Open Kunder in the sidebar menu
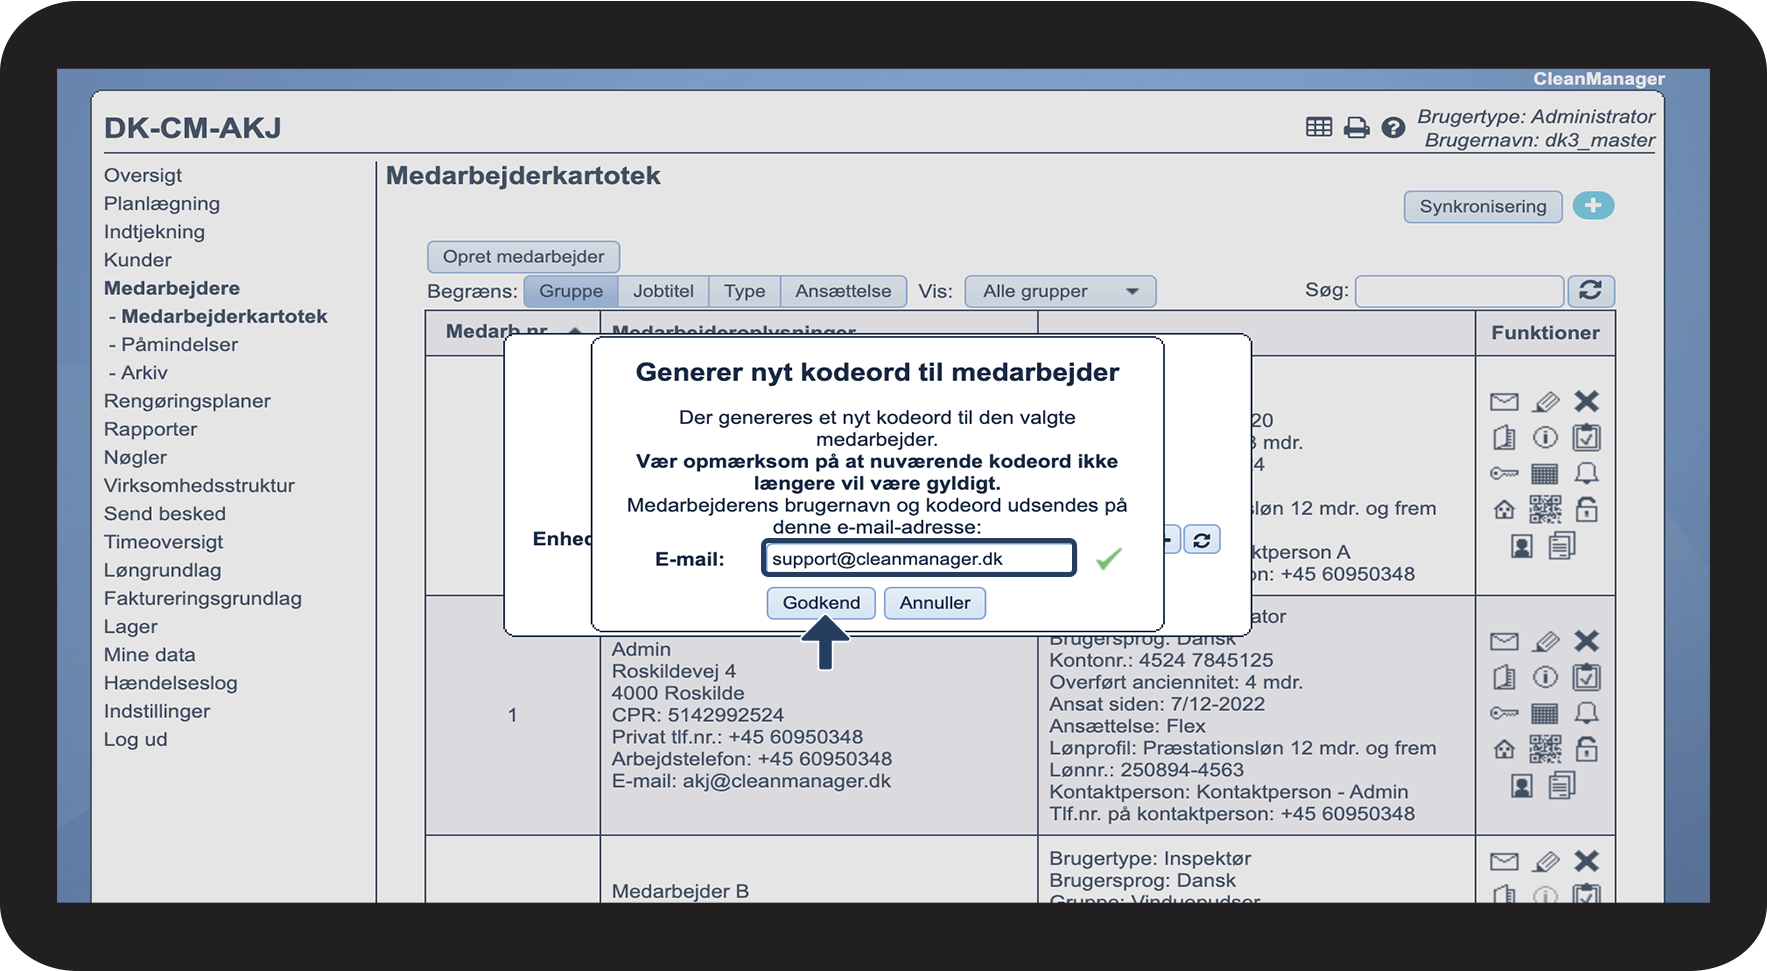This screenshot has height=971, width=1767. (138, 260)
